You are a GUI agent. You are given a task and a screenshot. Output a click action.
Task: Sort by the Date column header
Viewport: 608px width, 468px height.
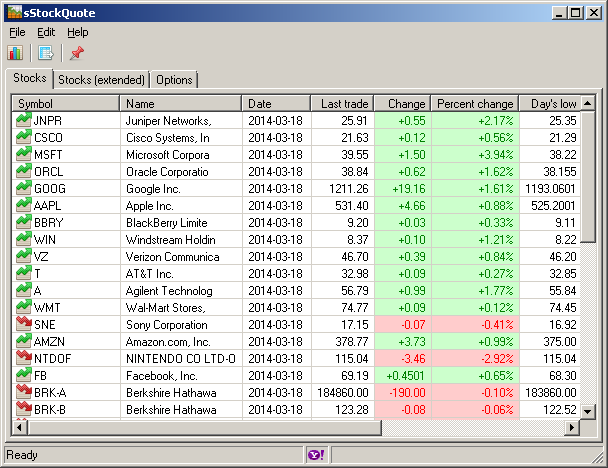pos(276,104)
